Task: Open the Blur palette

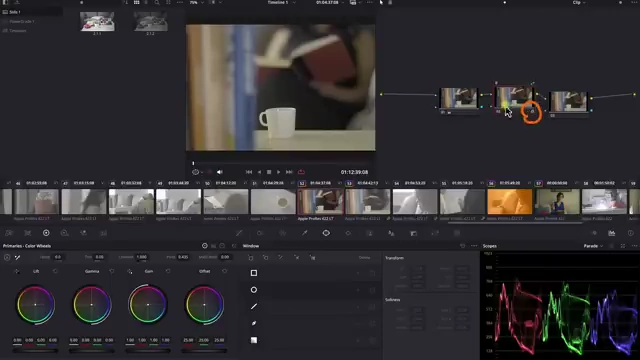Action: click(391, 233)
